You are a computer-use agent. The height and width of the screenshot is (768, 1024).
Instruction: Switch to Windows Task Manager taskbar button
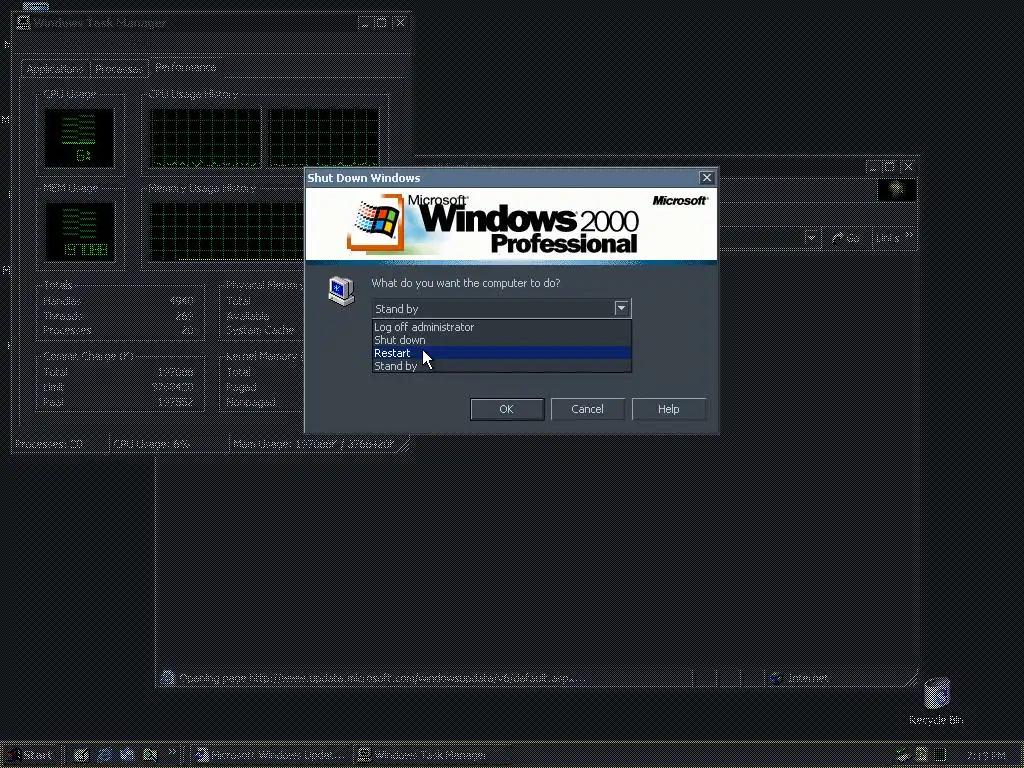[x=432, y=755]
